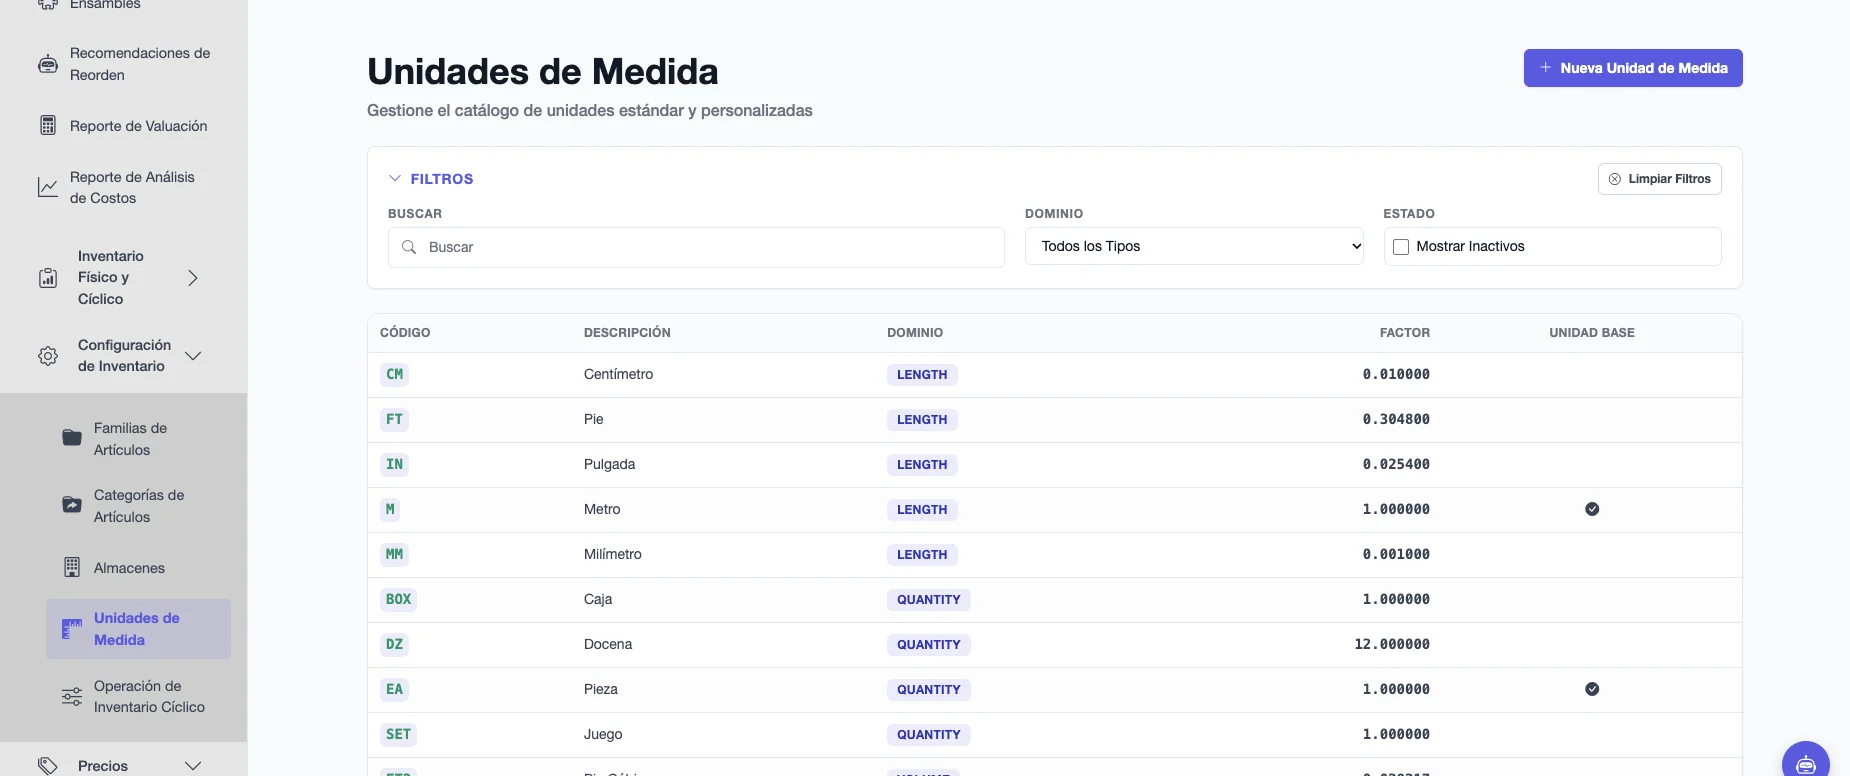Open the assistant bot floating button
1850x776 pixels.
(x=1806, y=763)
